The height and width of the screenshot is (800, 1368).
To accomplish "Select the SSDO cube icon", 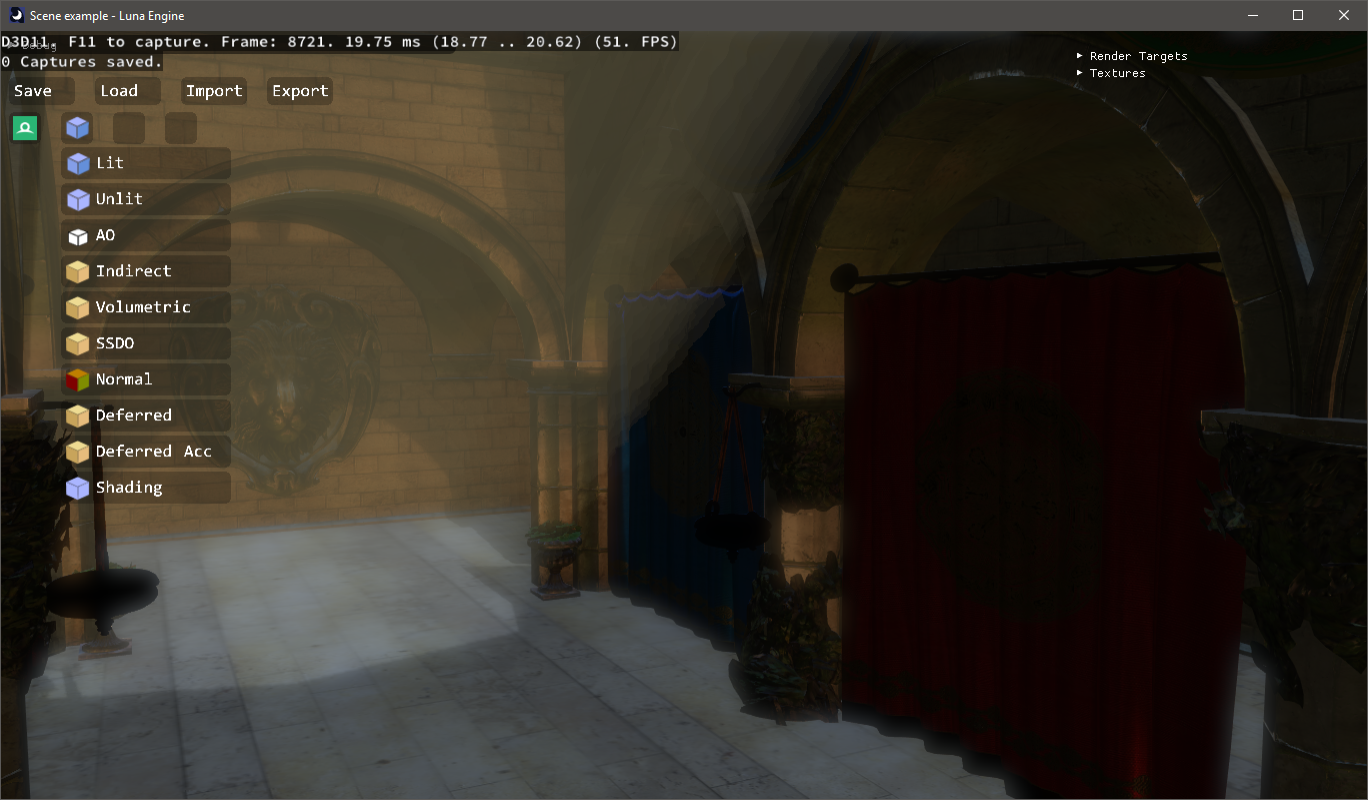I will pyautogui.click(x=78, y=344).
